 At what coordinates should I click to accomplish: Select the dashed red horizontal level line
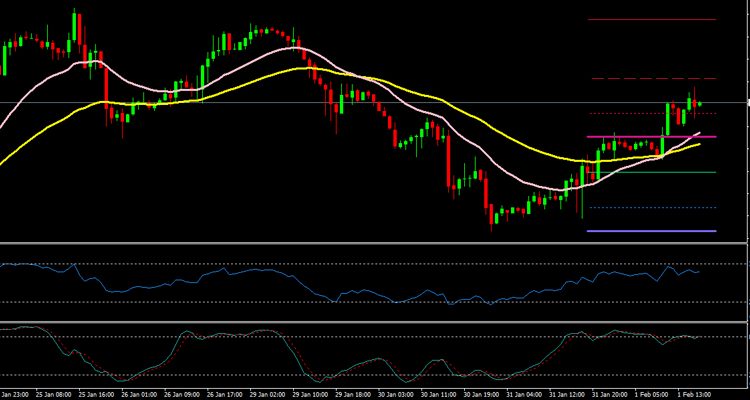(650, 78)
